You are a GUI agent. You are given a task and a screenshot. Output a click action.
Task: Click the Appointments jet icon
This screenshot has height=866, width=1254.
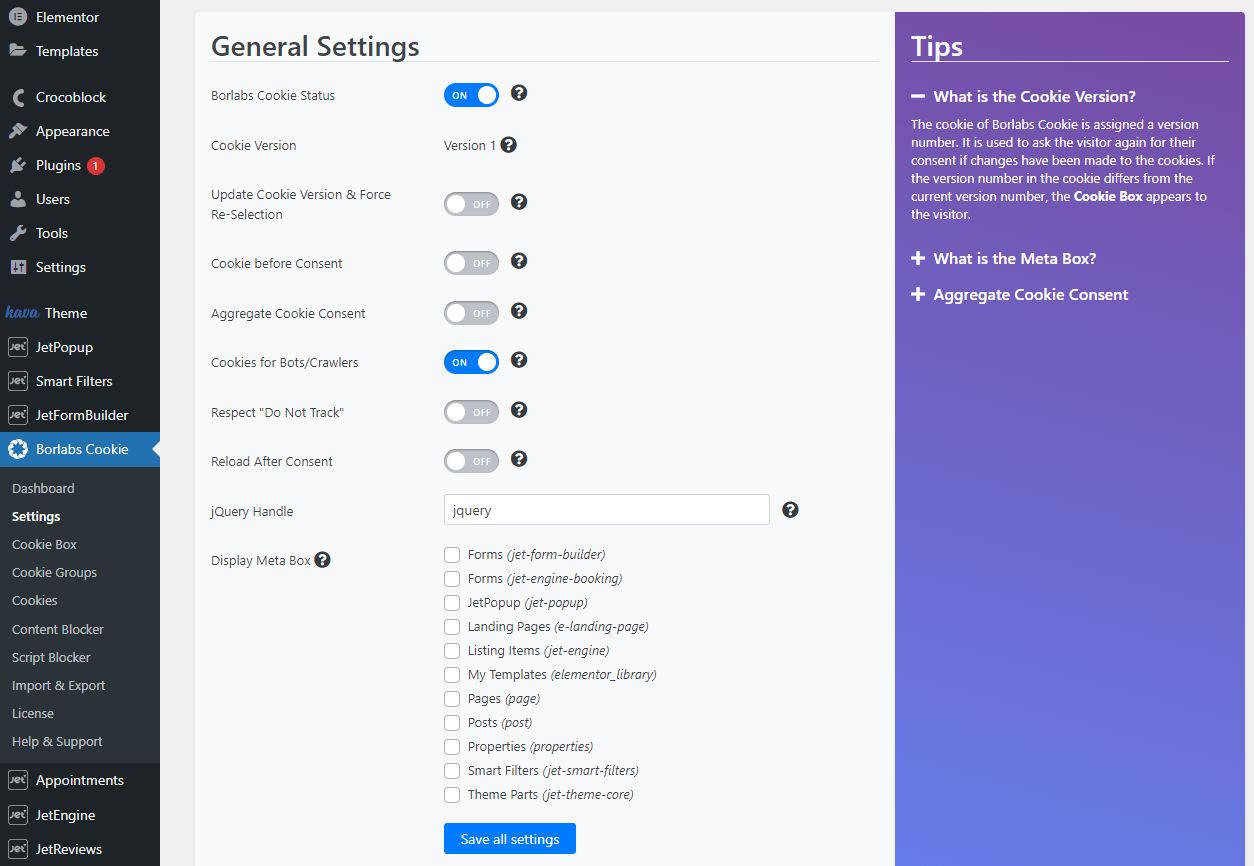[x=17, y=780]
